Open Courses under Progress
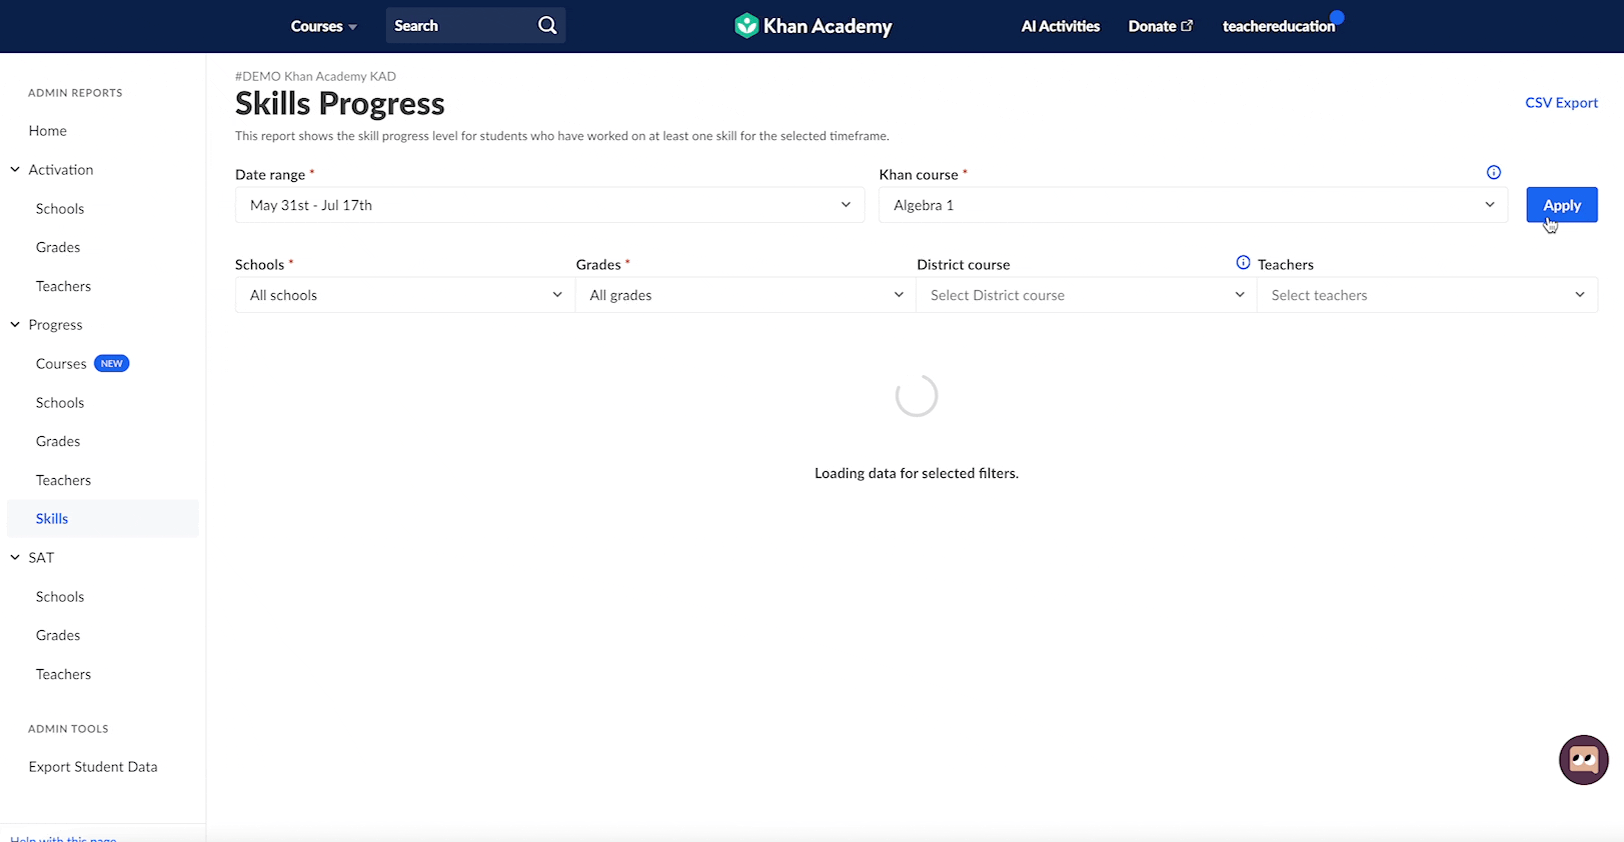The width and height of the screenshot is (1624, 842). (x=61, y=364)
